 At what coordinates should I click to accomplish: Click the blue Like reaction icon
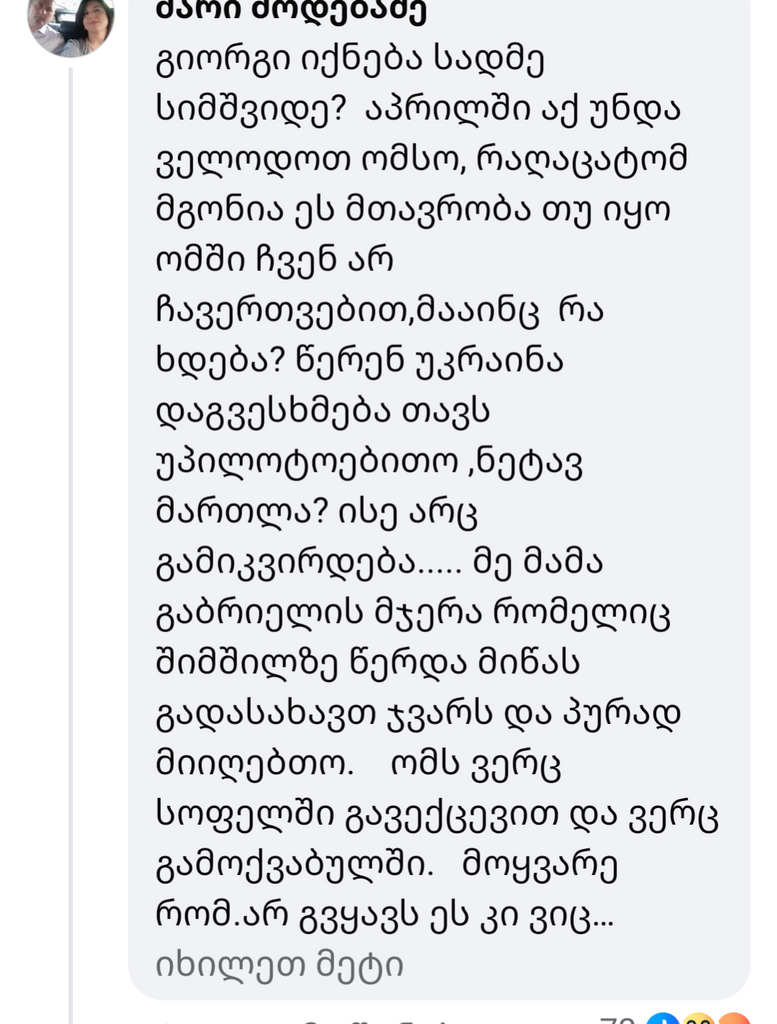(x=662, y=1019)
